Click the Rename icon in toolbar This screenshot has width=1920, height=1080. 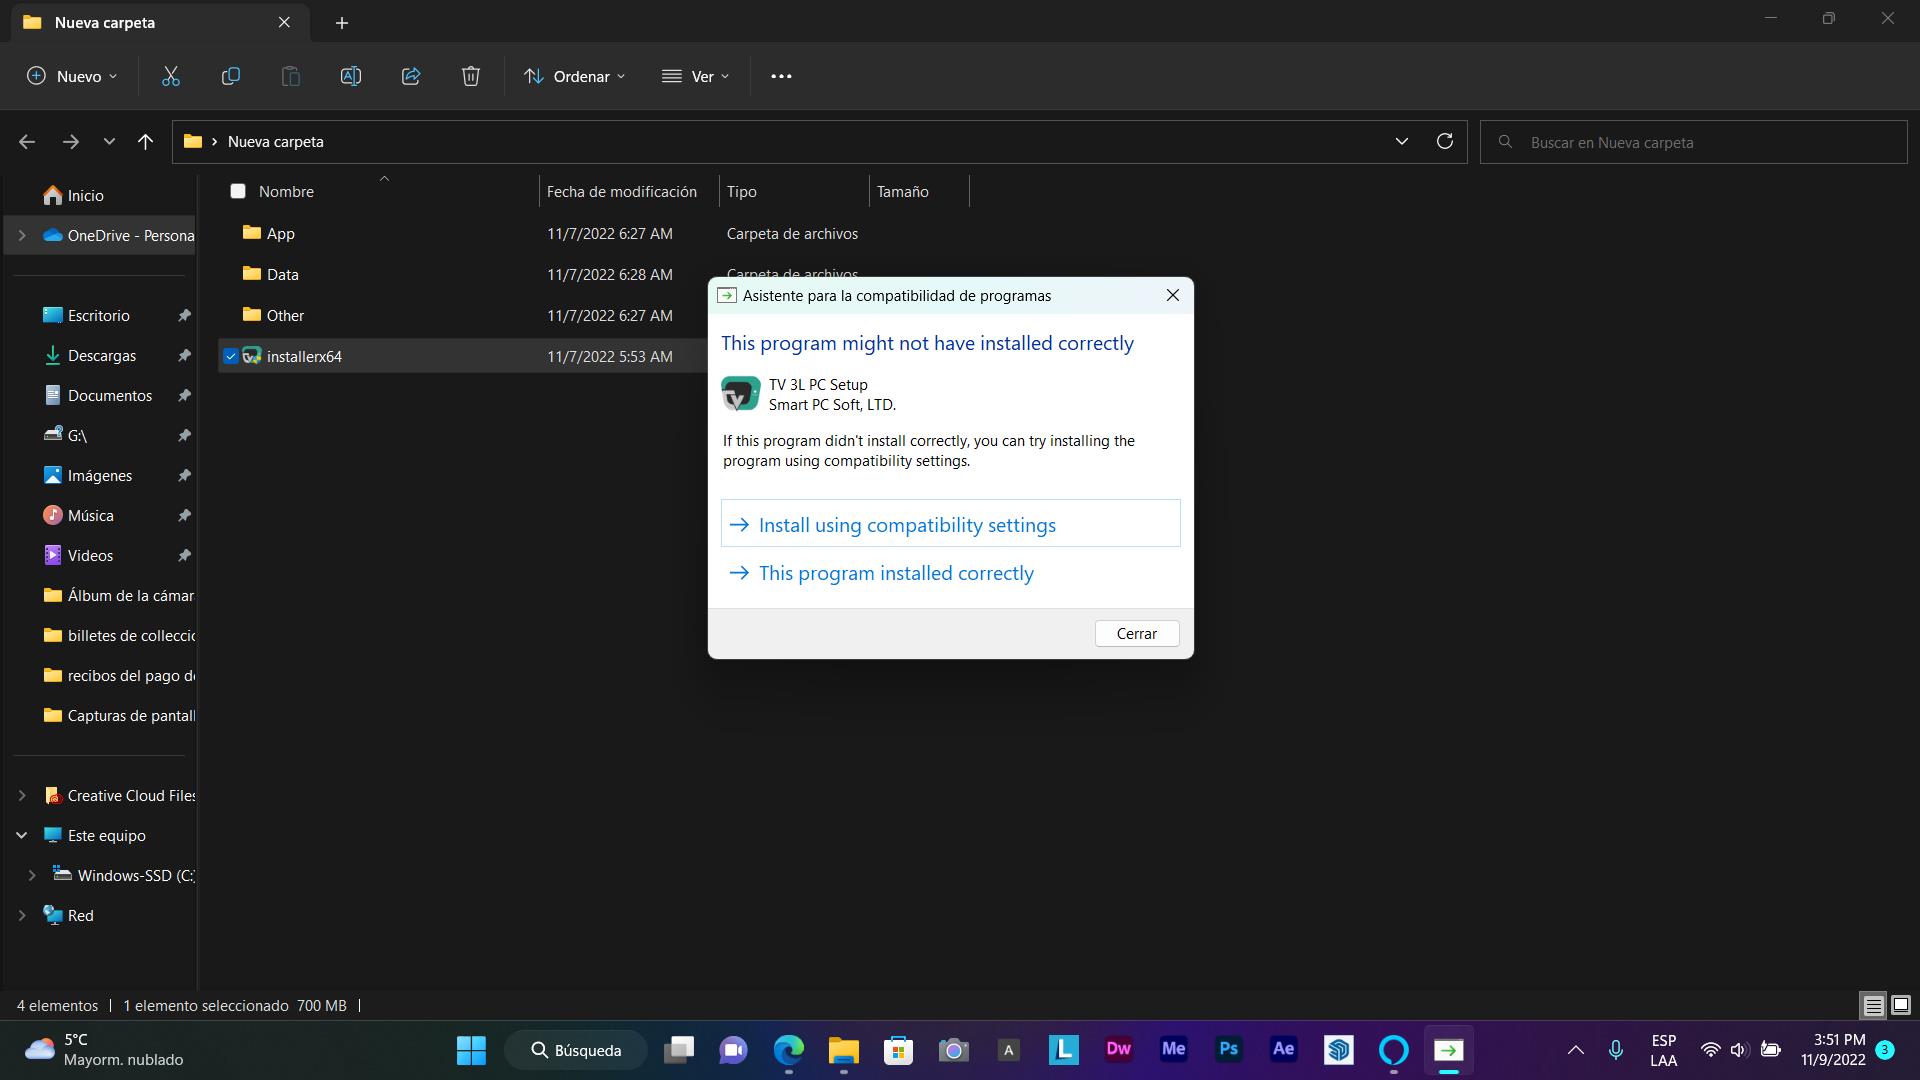pyautogui.click(x=351, y=76)
